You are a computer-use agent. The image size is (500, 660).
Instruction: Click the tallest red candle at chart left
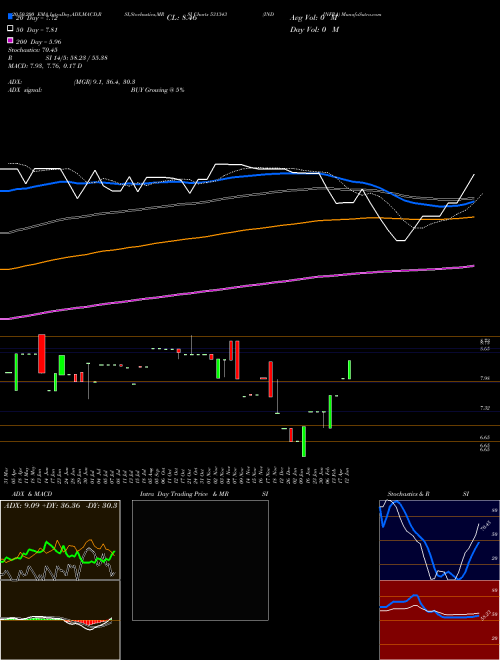[x=42, y=354]
